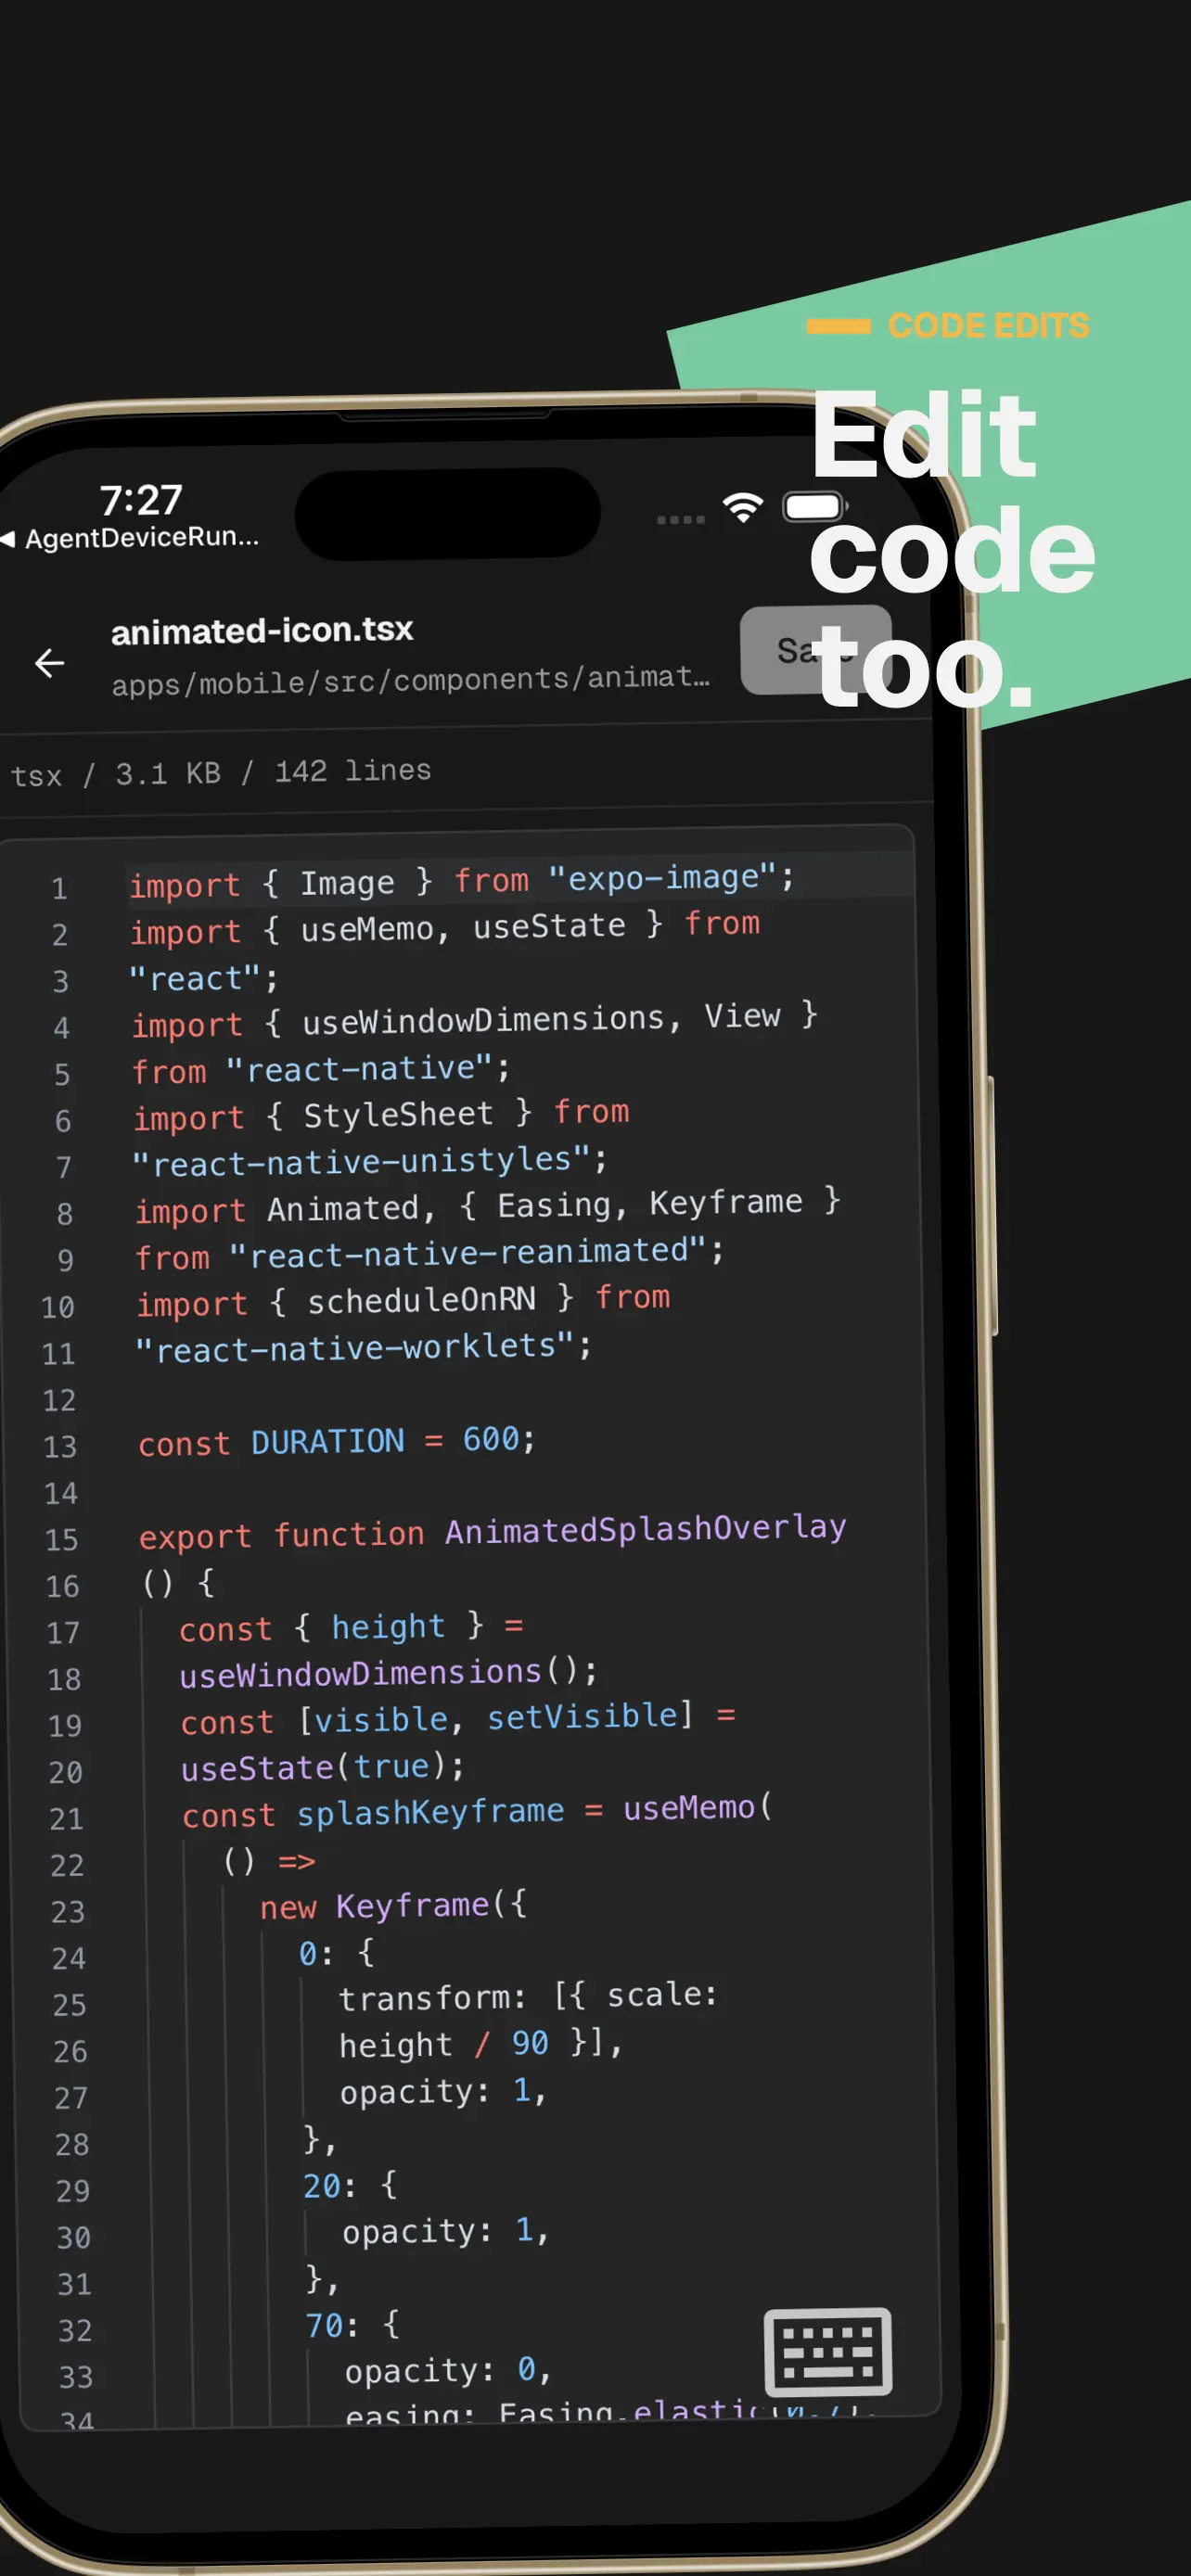Tap the useMemo, useState import line
Image resolution: width=1191 pixels, height=2576 pixels.
pos(445,927)
